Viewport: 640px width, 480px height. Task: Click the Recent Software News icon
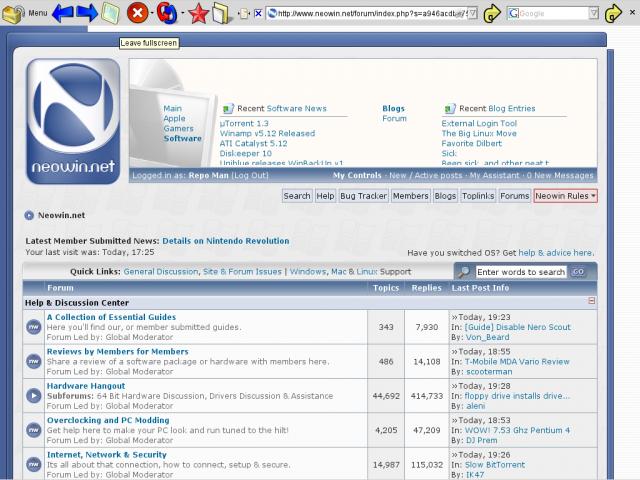click(228, 109)
